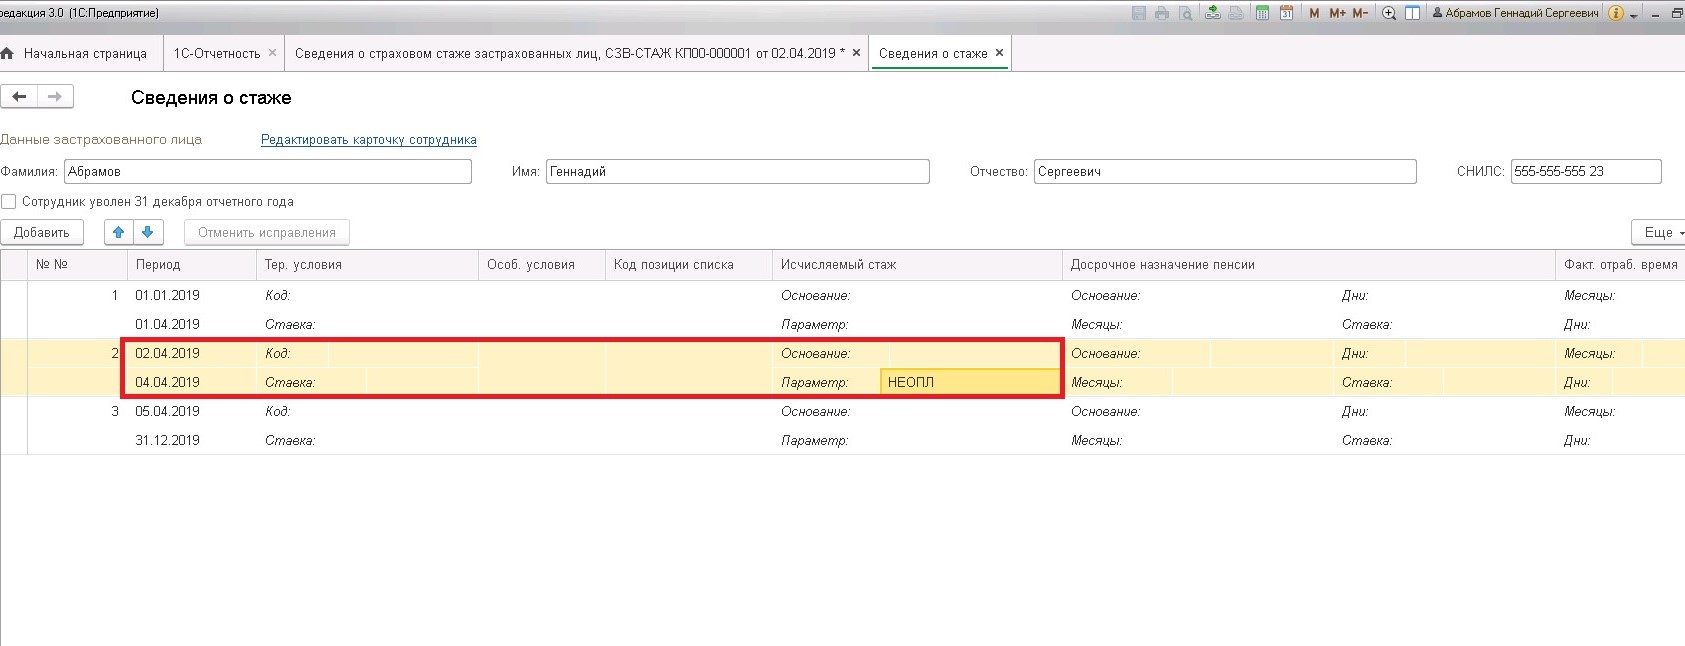Open the calendar icon in top toolbar
The width and height of the screenshot is (1685, 646).
(1286, 13)
